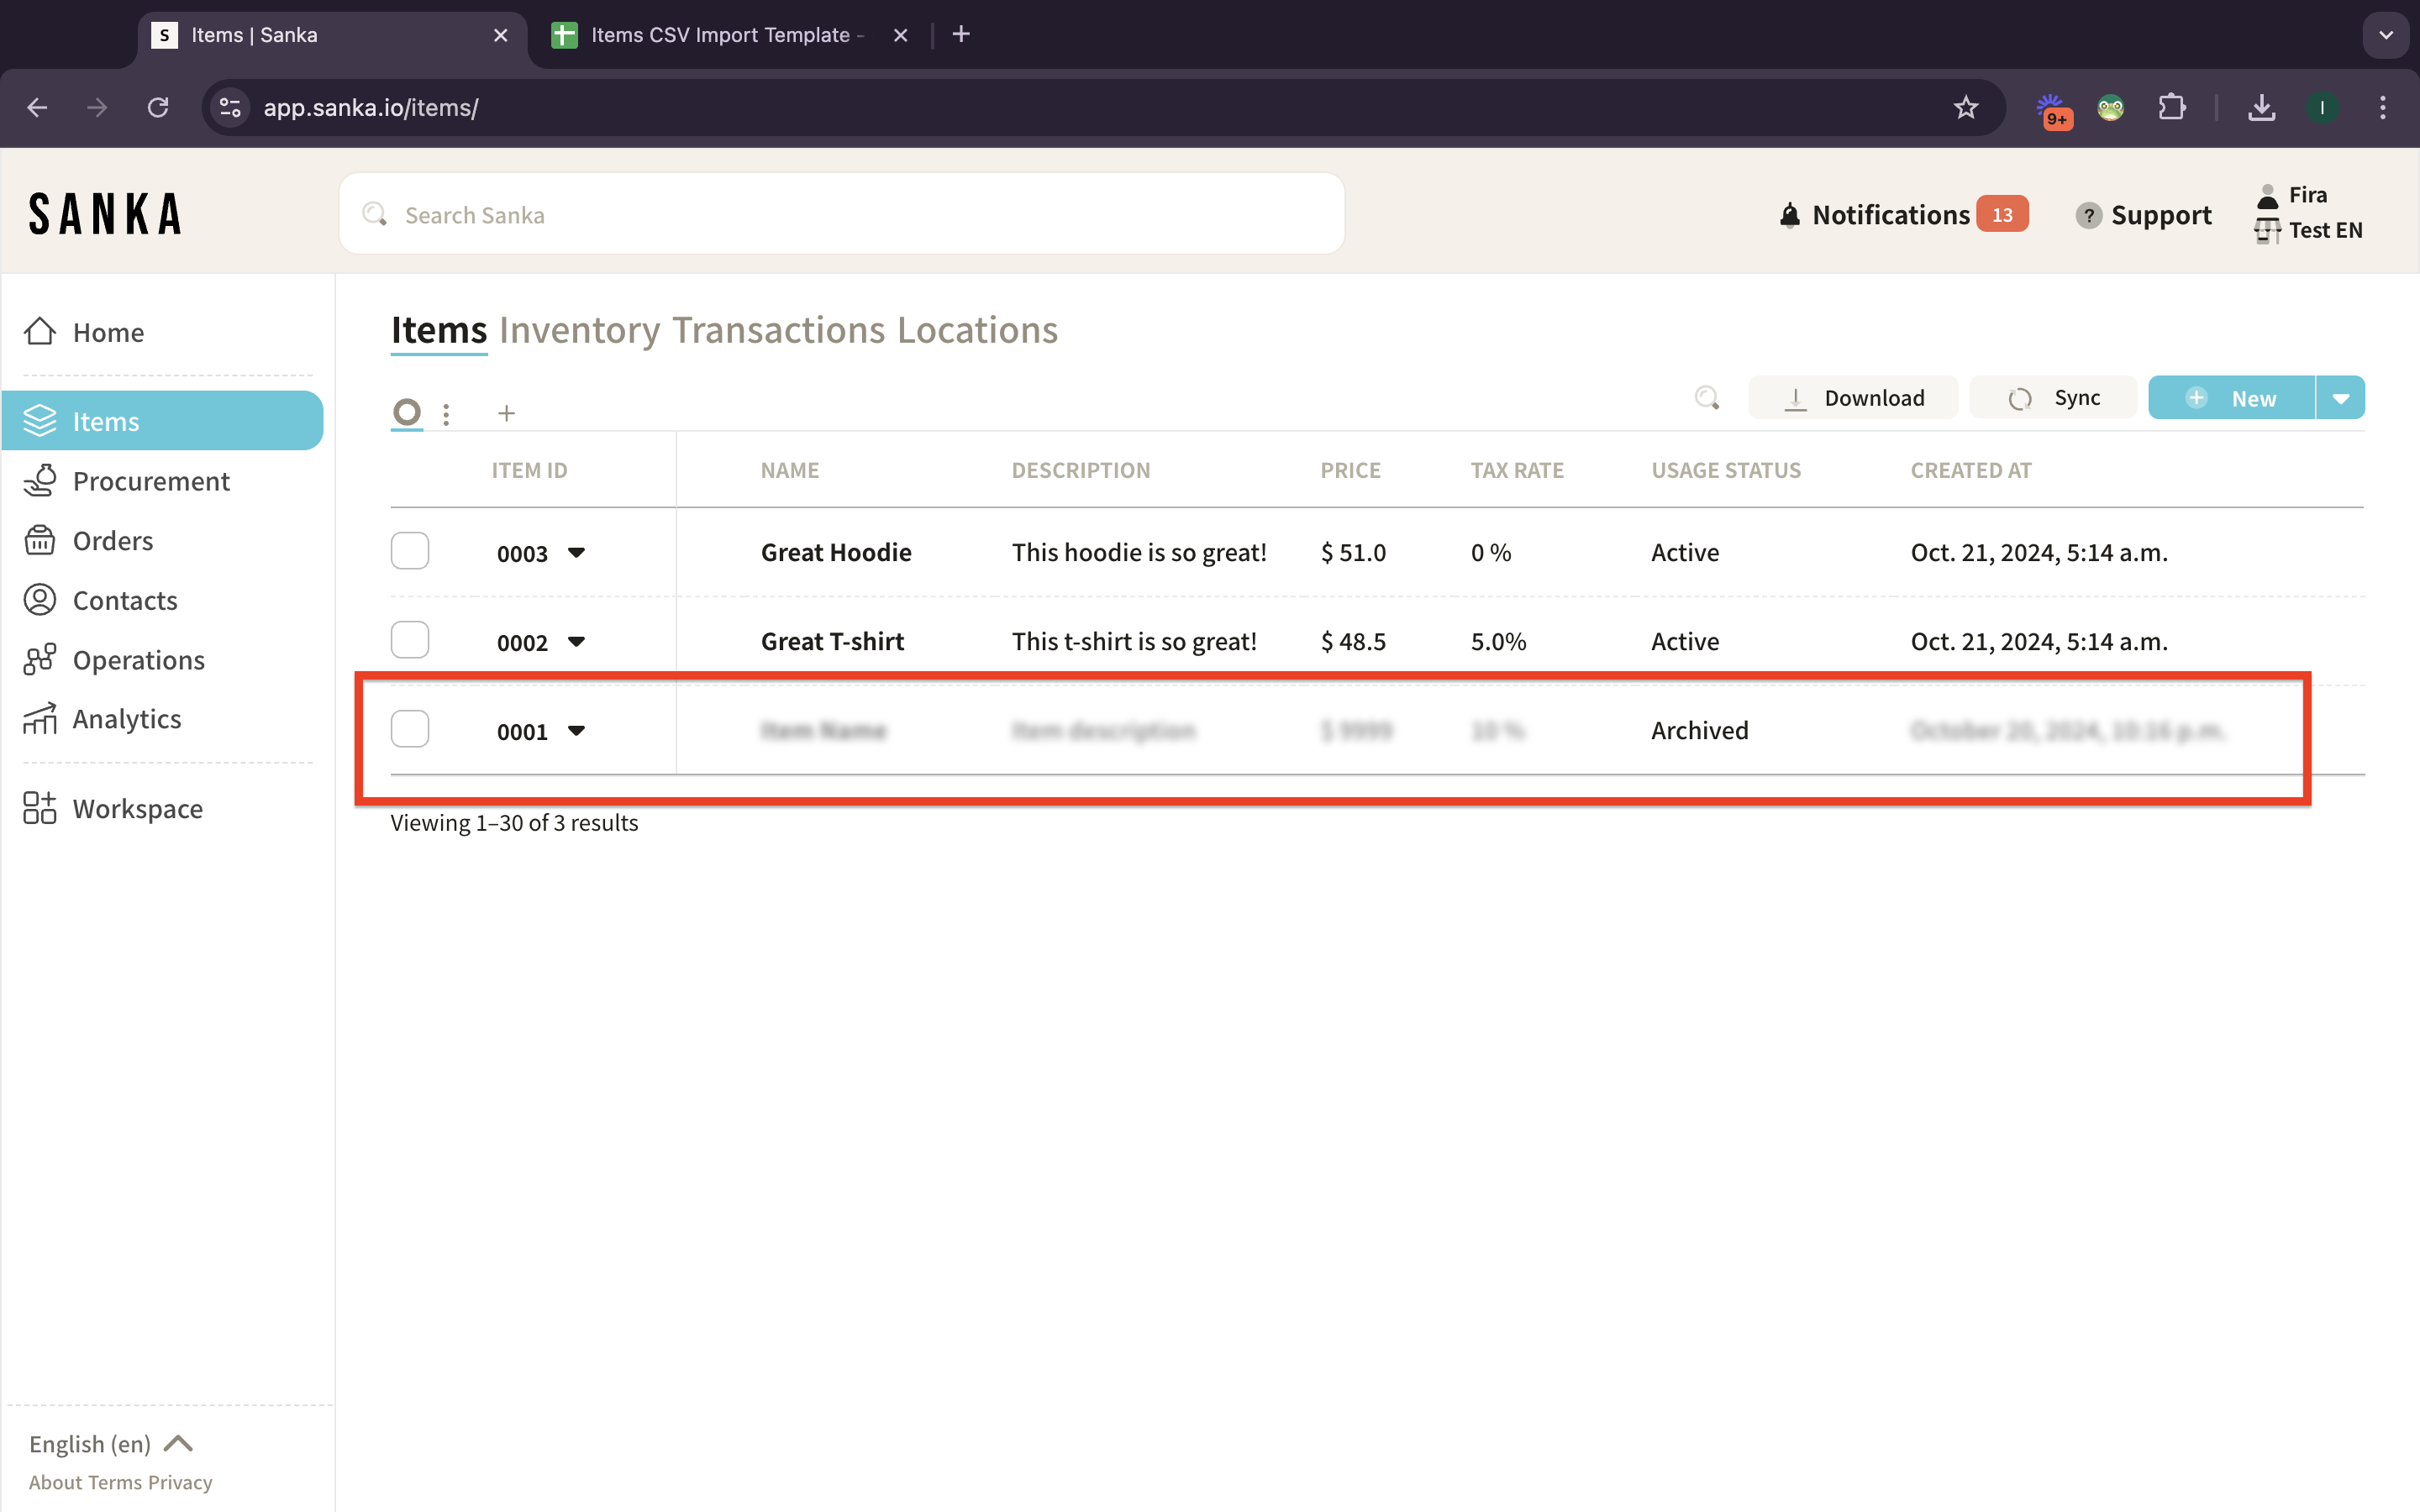Image resolution: width=2420 pixels, height=1512 pixels.
Task: Open the New button dropdown arrow
Action: (2340, 398)
